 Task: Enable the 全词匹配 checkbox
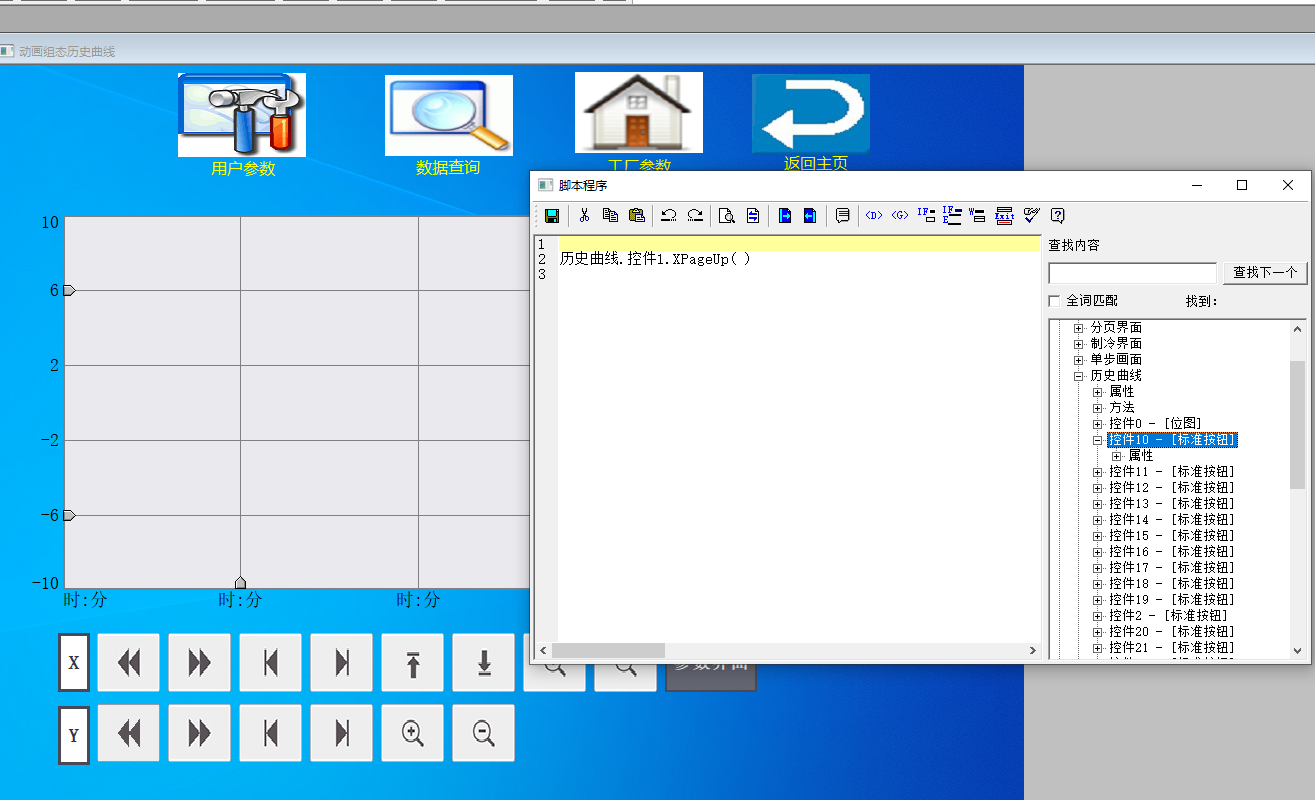pyautogui.click(x=1054, y=301)
